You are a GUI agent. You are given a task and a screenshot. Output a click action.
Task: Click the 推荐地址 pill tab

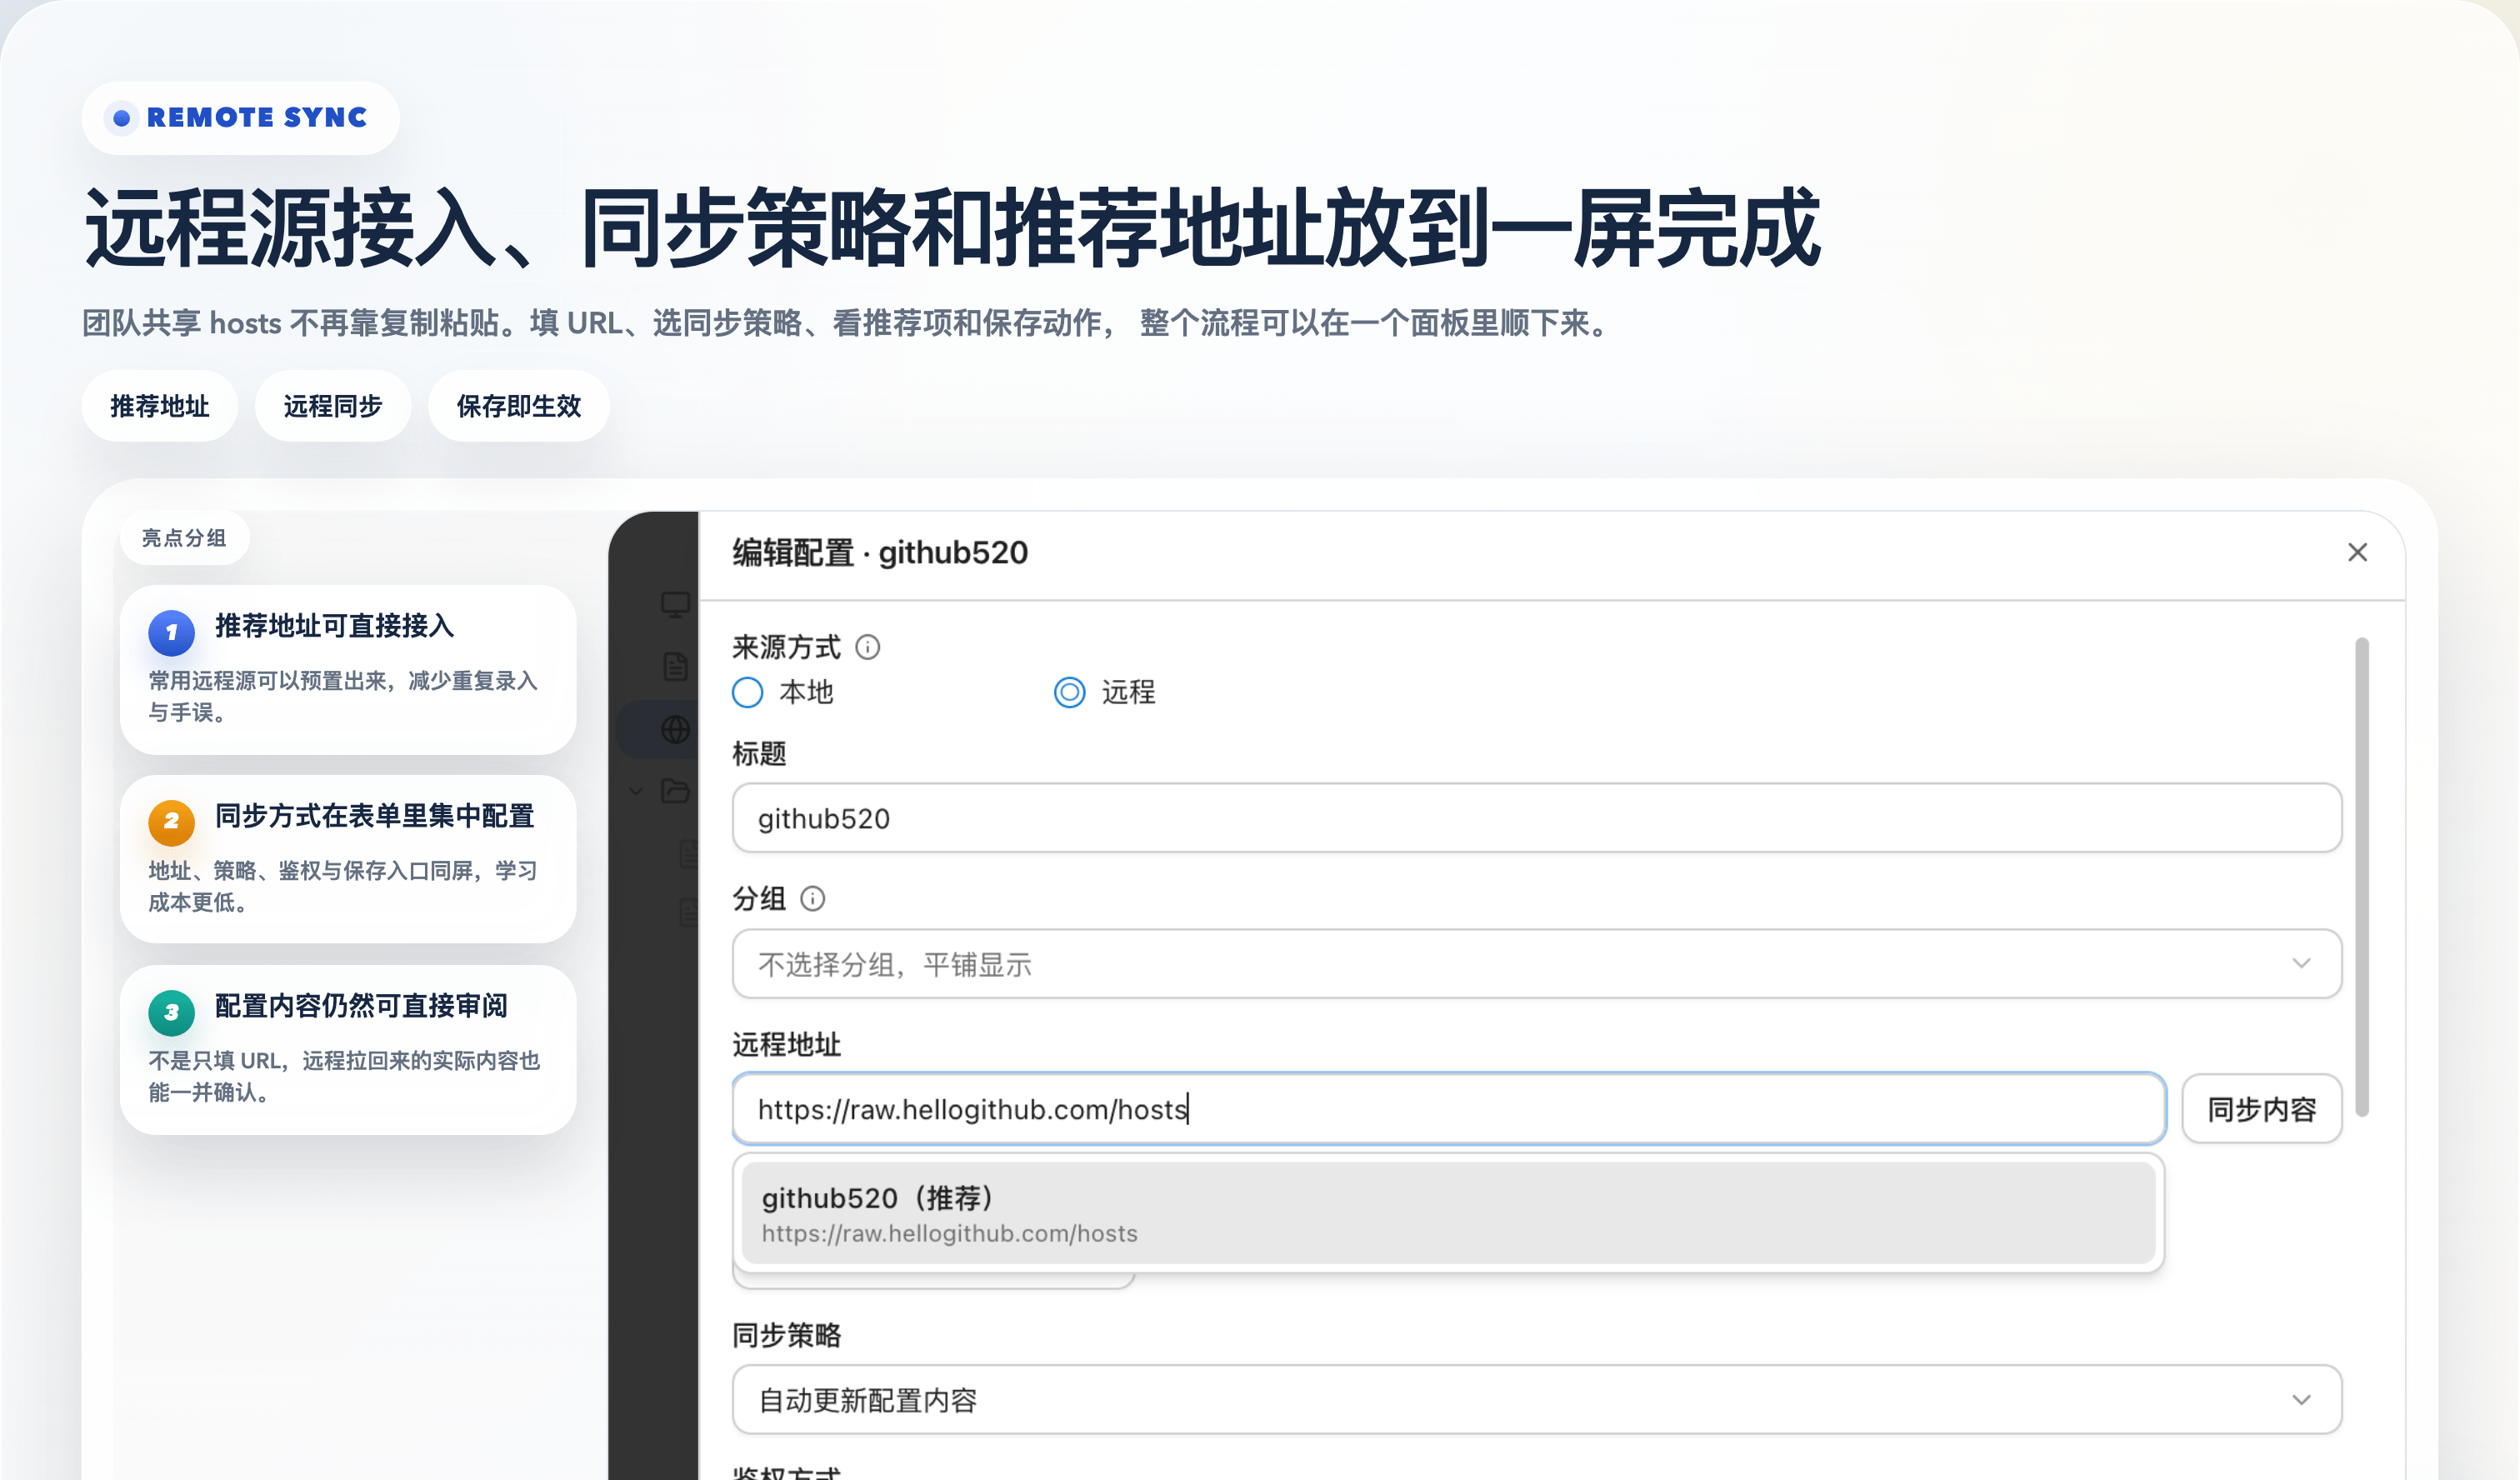coord(160,406)
